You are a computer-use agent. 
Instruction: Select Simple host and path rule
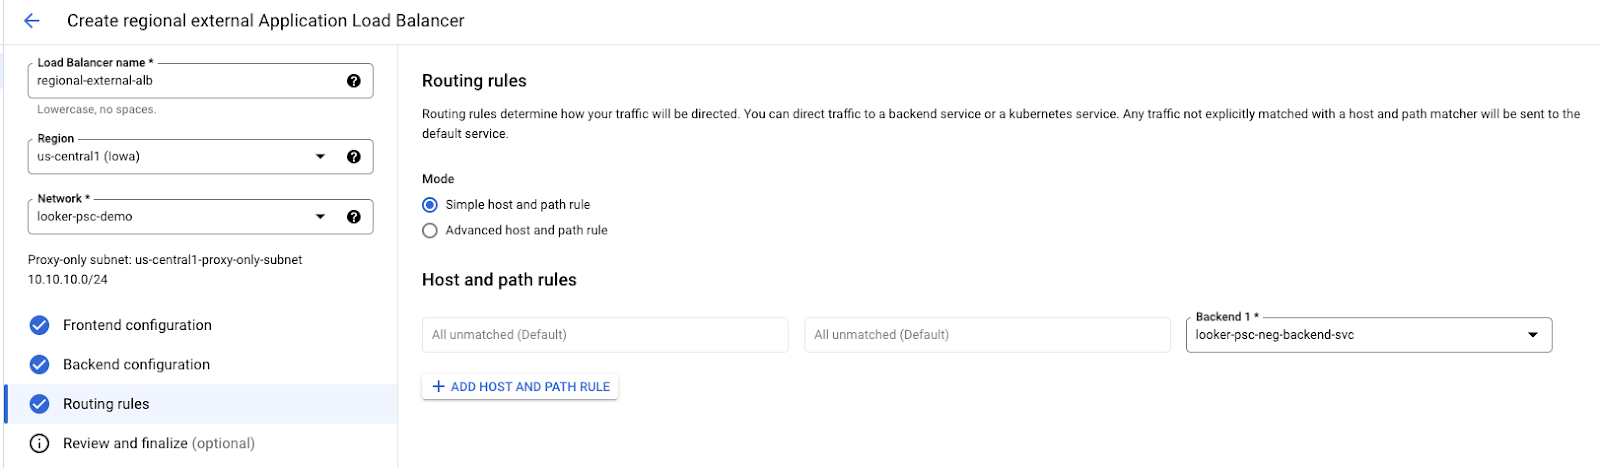pyautogui.click(x=430, y=205)
